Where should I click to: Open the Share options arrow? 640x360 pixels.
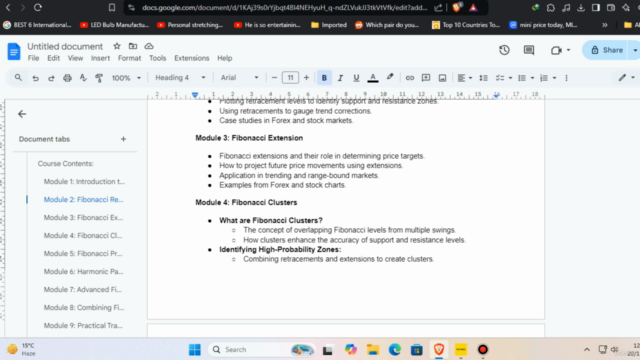coord(635,50)
